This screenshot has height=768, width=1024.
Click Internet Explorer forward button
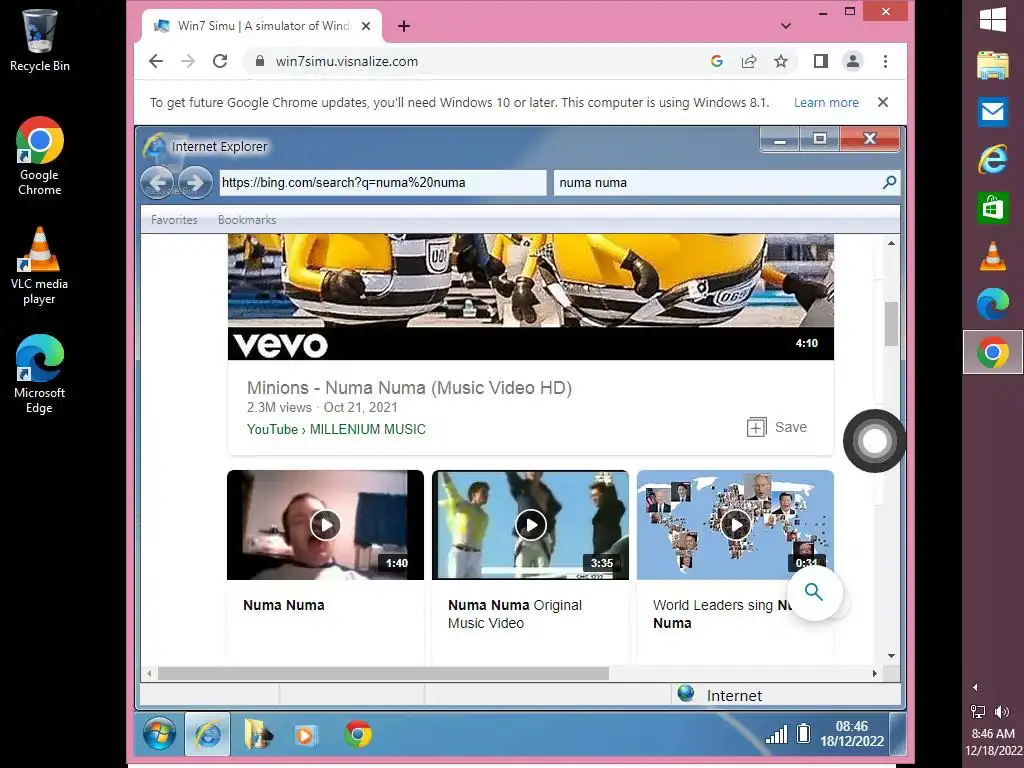(x=195, y=182)
